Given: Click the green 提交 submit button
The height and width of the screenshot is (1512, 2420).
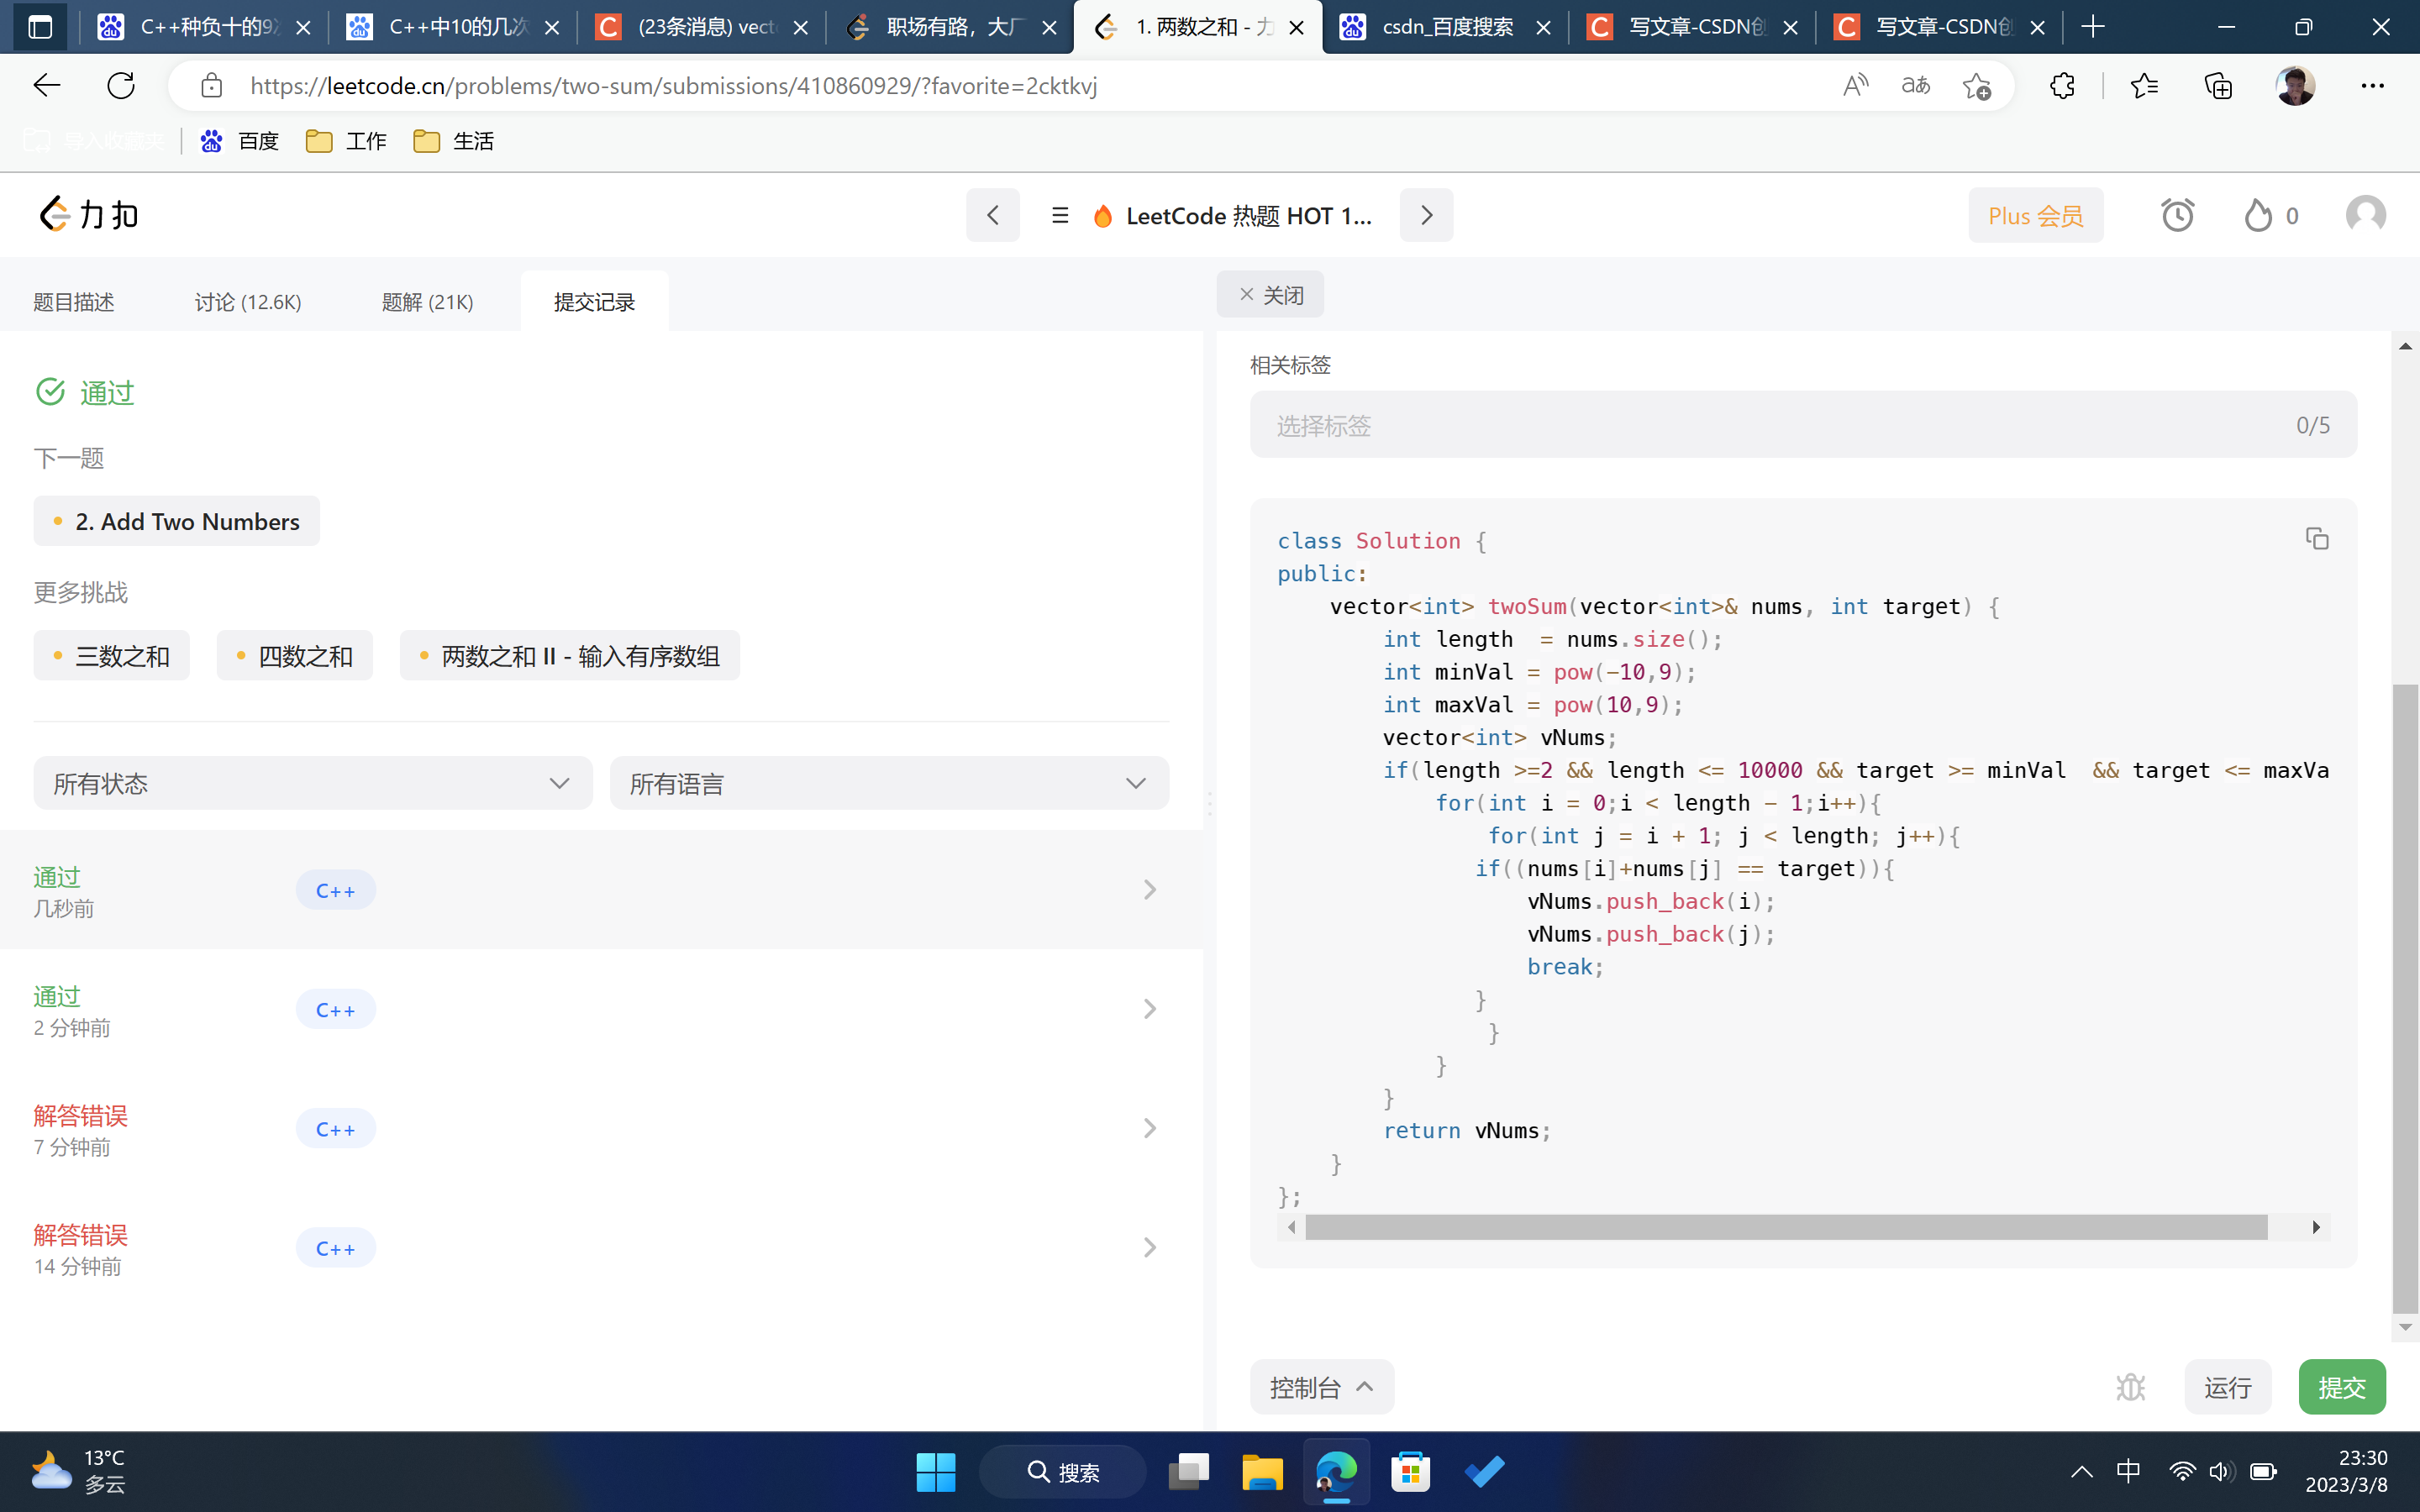Looking at the screenshot, I should pos(2341,1387).
